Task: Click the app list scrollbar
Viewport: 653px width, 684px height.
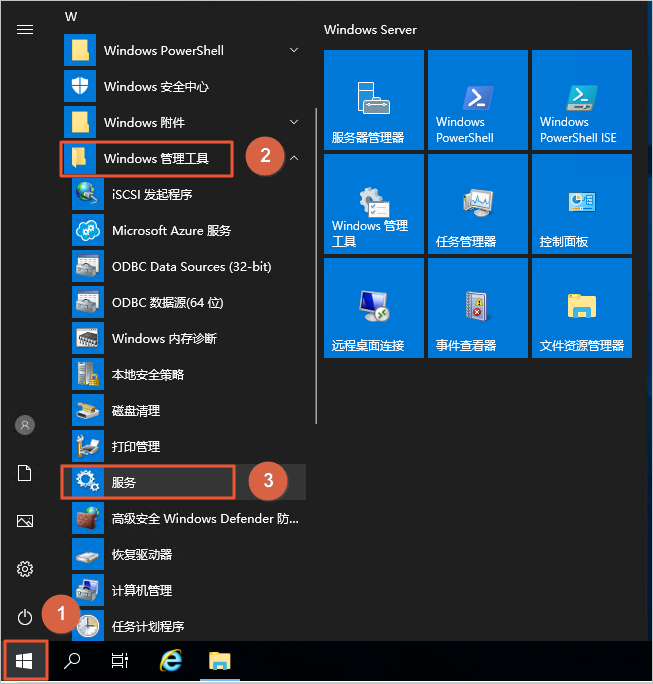Action: [316, 300]
